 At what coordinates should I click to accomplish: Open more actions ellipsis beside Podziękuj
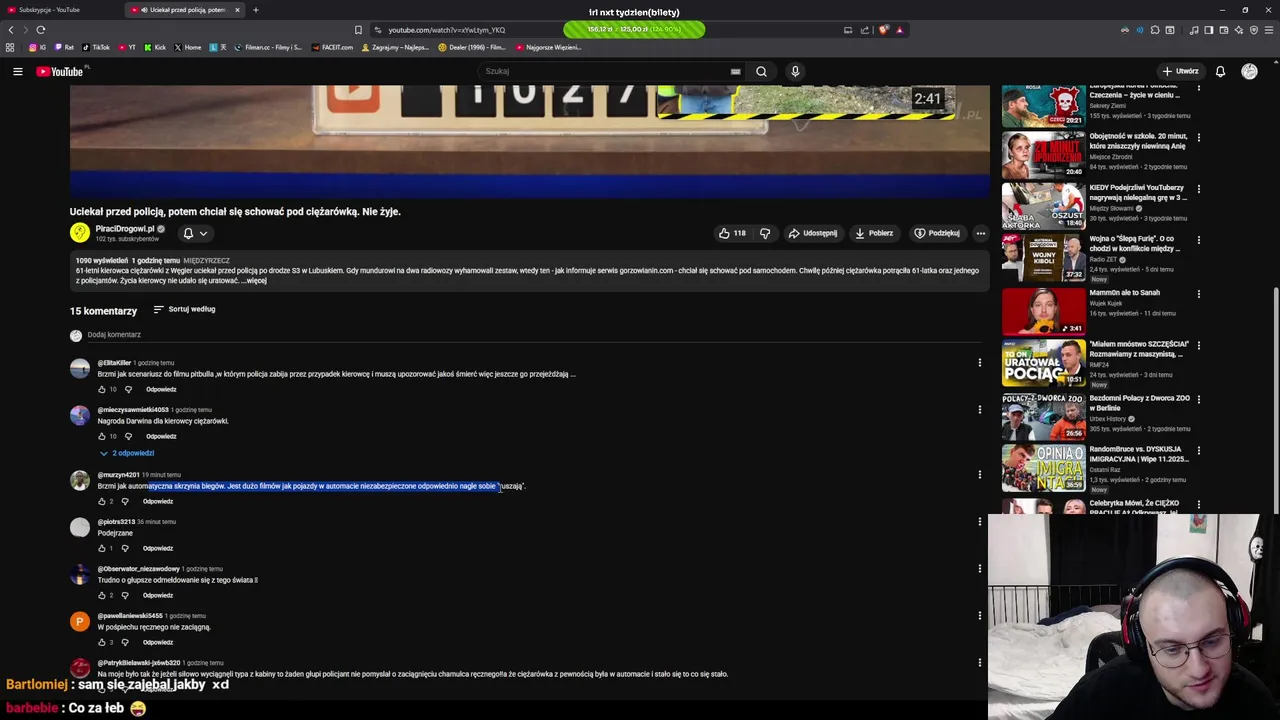tap(980, 233)
